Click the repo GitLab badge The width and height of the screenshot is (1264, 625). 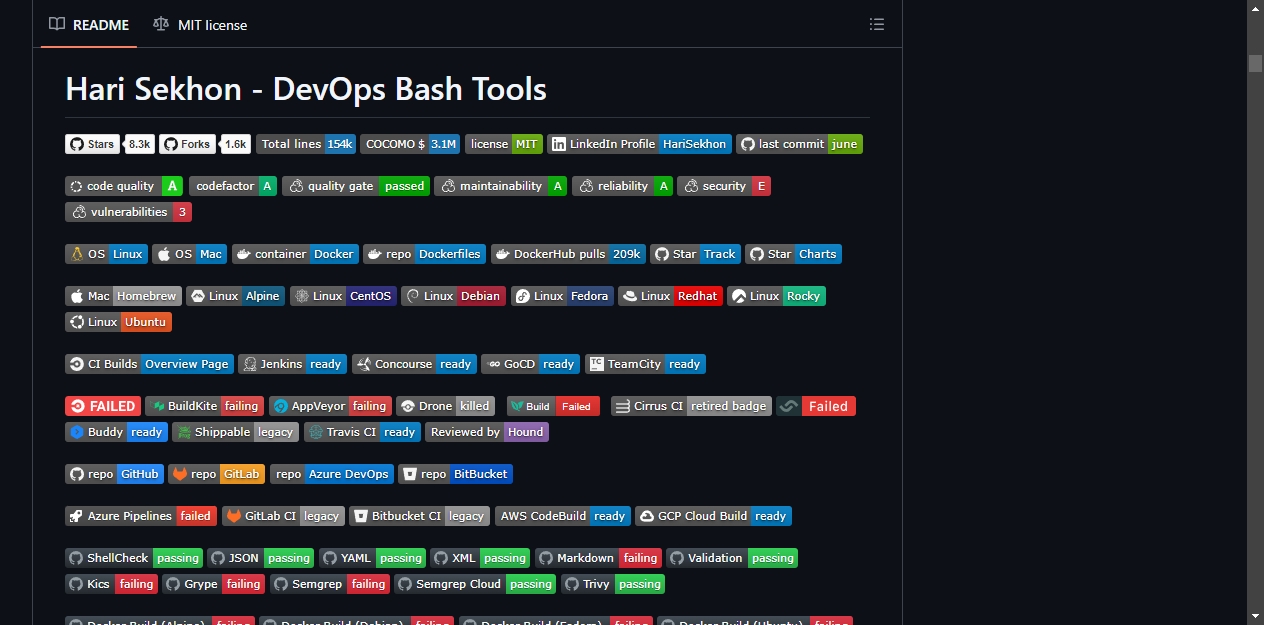pyautogui.click(x=217, y=474)
